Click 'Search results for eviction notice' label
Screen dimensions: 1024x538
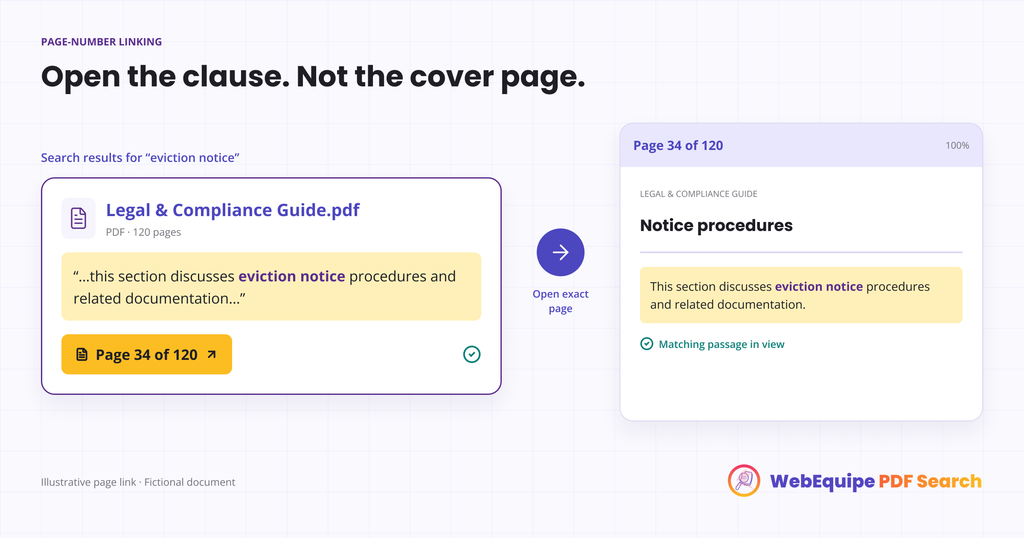point(140,157)
